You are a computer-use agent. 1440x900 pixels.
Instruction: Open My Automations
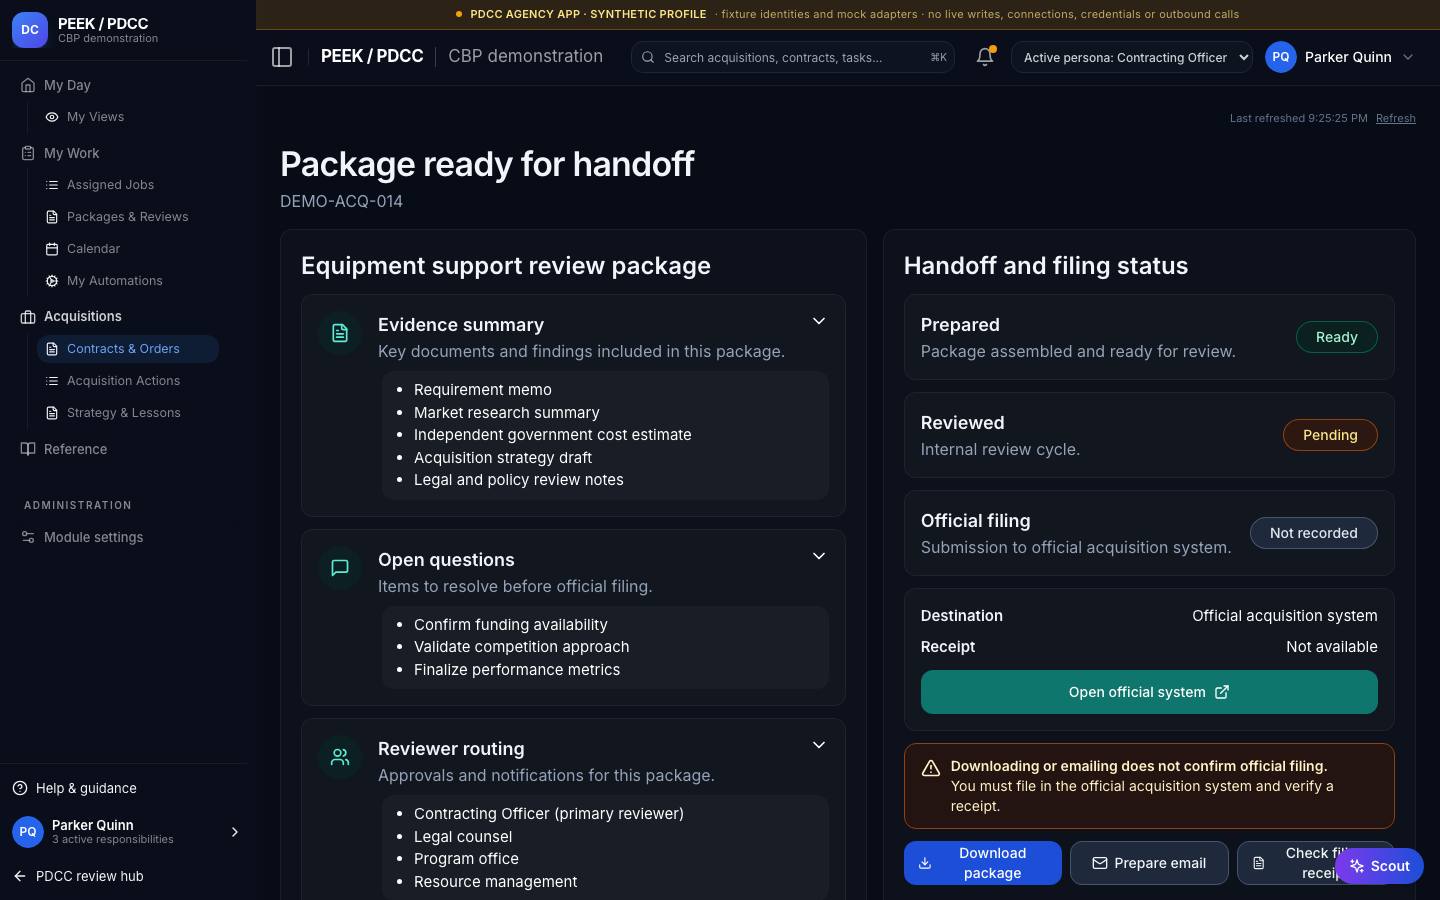pyautogui.click(x=128, y=281)
